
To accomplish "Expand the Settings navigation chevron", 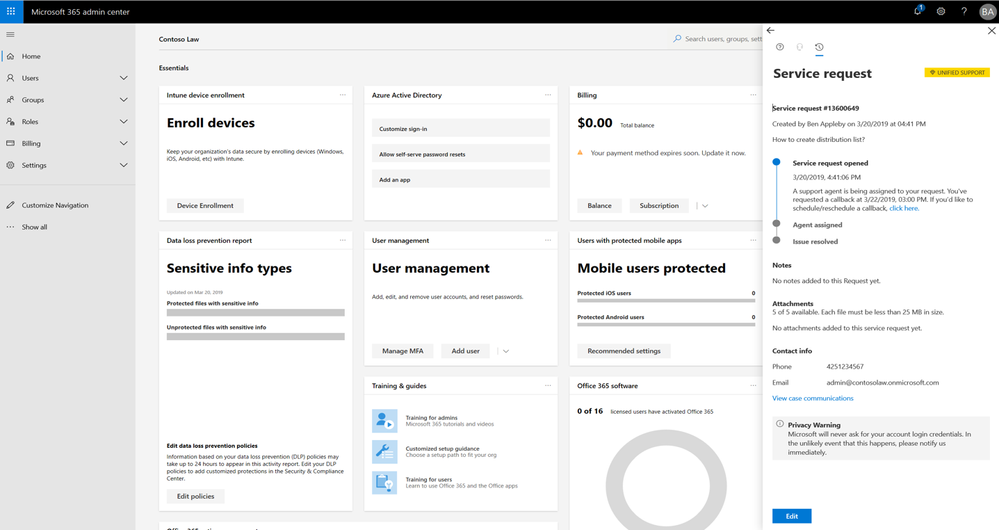I will click(124, 165).
